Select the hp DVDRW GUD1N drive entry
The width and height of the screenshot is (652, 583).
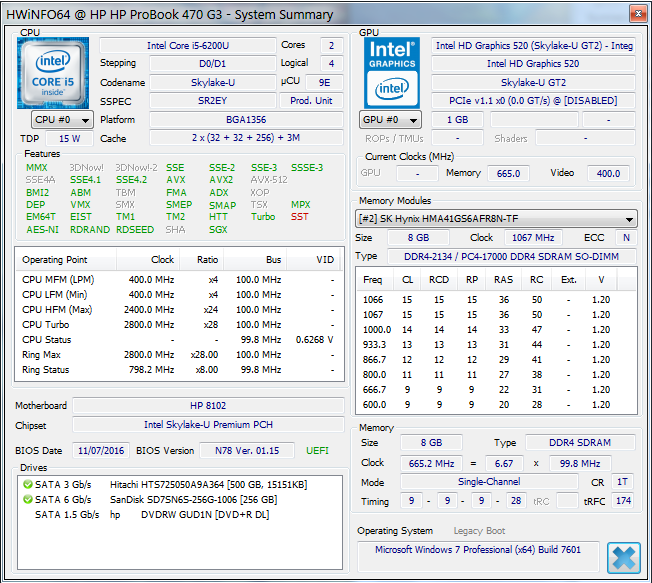tap(179, 514)
